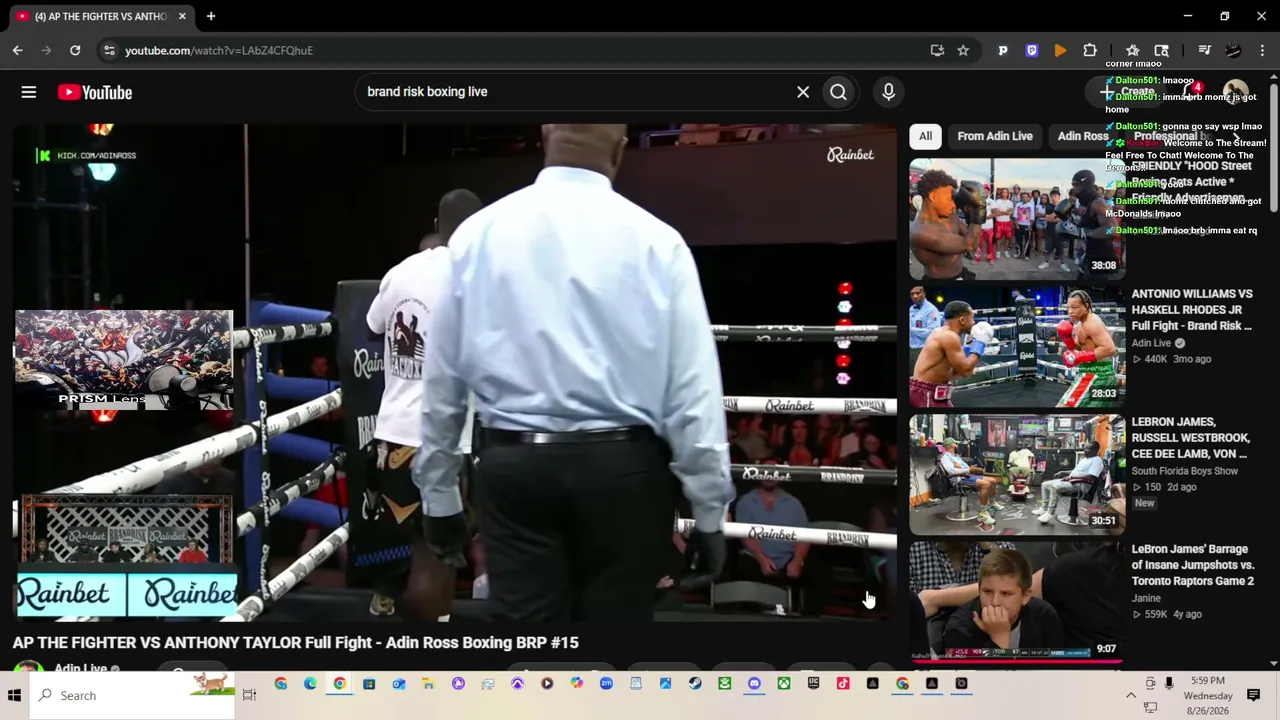
Task: Open Windows Task View
Action: pos(249,695)
